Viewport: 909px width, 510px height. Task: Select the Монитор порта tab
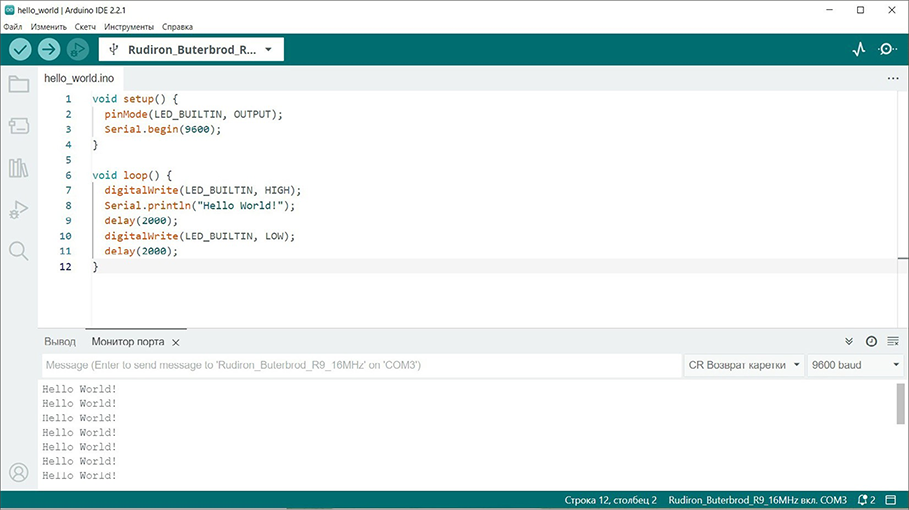(x=128, y=342)
